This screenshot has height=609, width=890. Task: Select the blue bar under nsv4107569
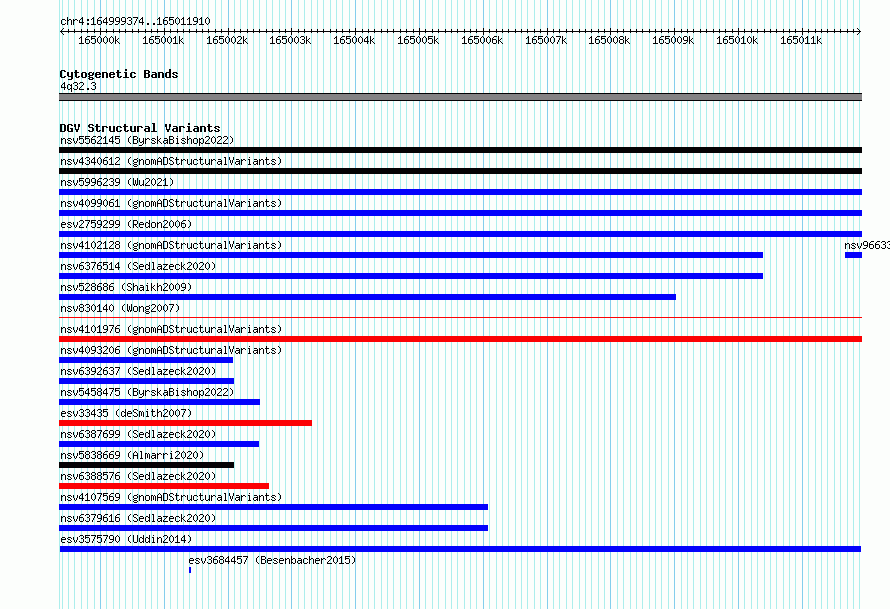click(x=274, y=507)
